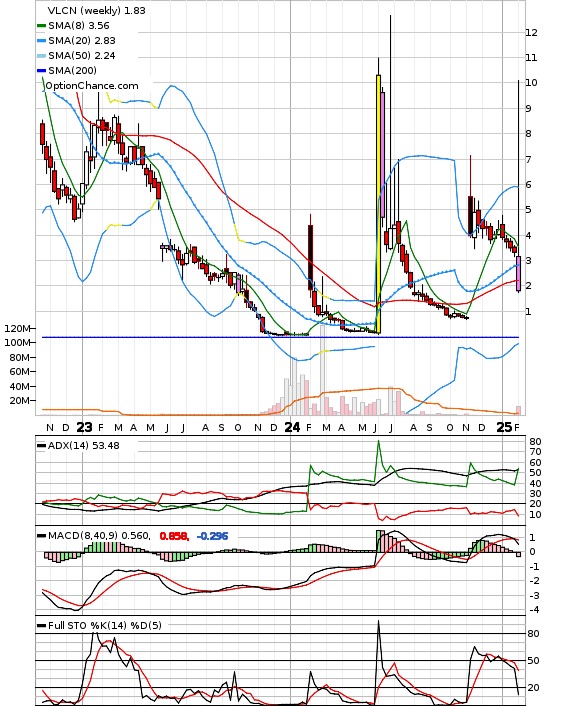Click the blue MACD value -0.296
The image size is (566, 706).
[212, 536]
